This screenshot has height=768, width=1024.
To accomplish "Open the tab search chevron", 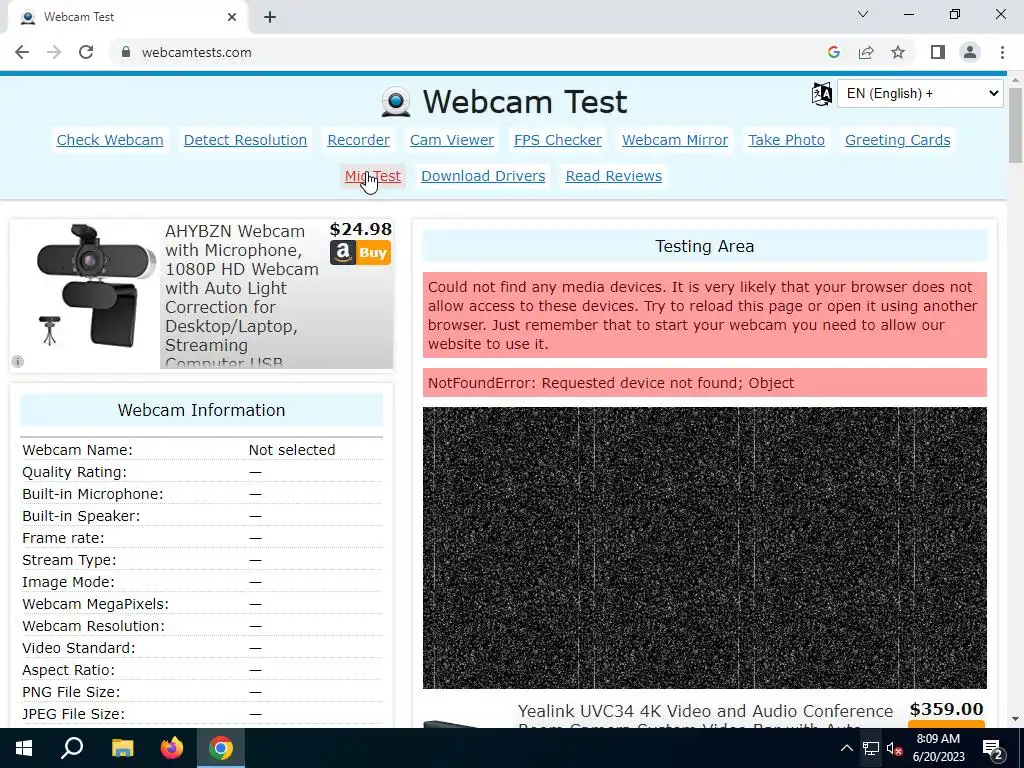I will click(863, 14).
